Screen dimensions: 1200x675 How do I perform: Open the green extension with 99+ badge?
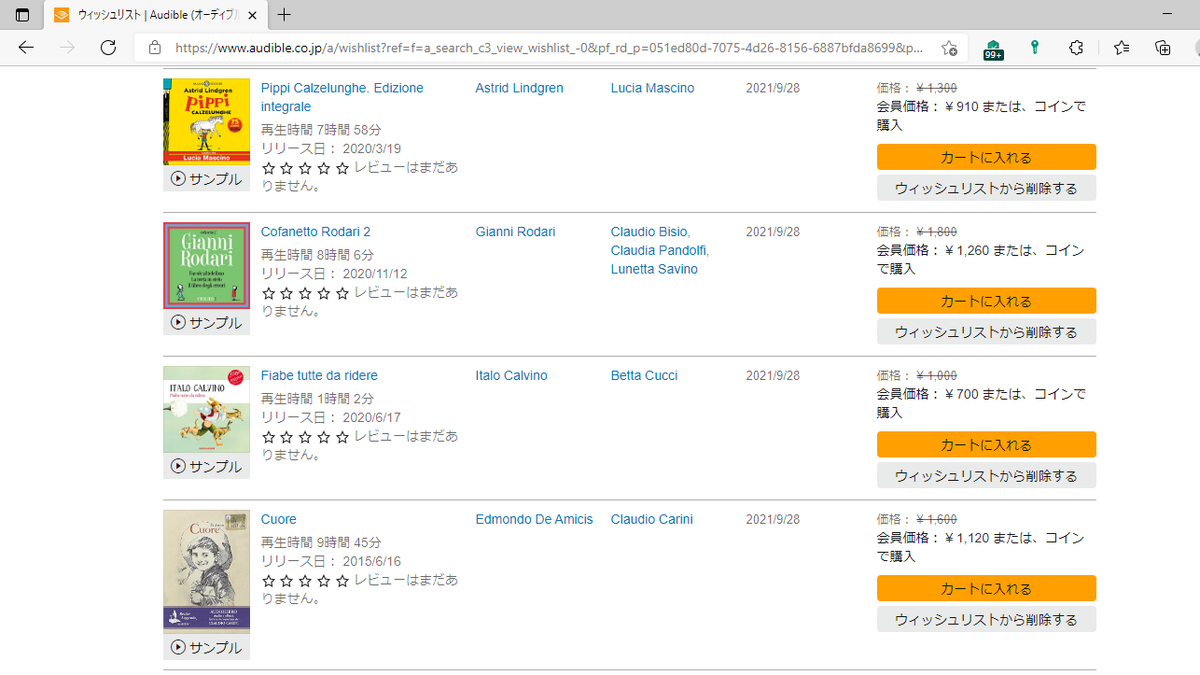pyautogui.click(x=993, y=48)
